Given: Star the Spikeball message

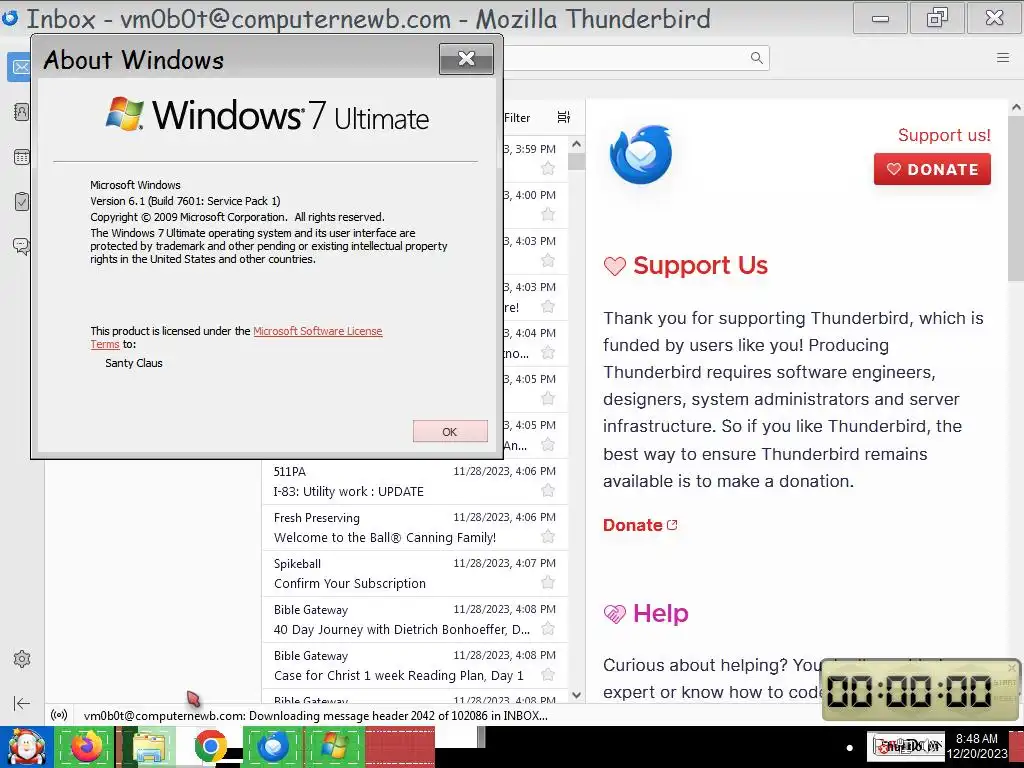Looking at the screenshot, I should coord(548,582).
